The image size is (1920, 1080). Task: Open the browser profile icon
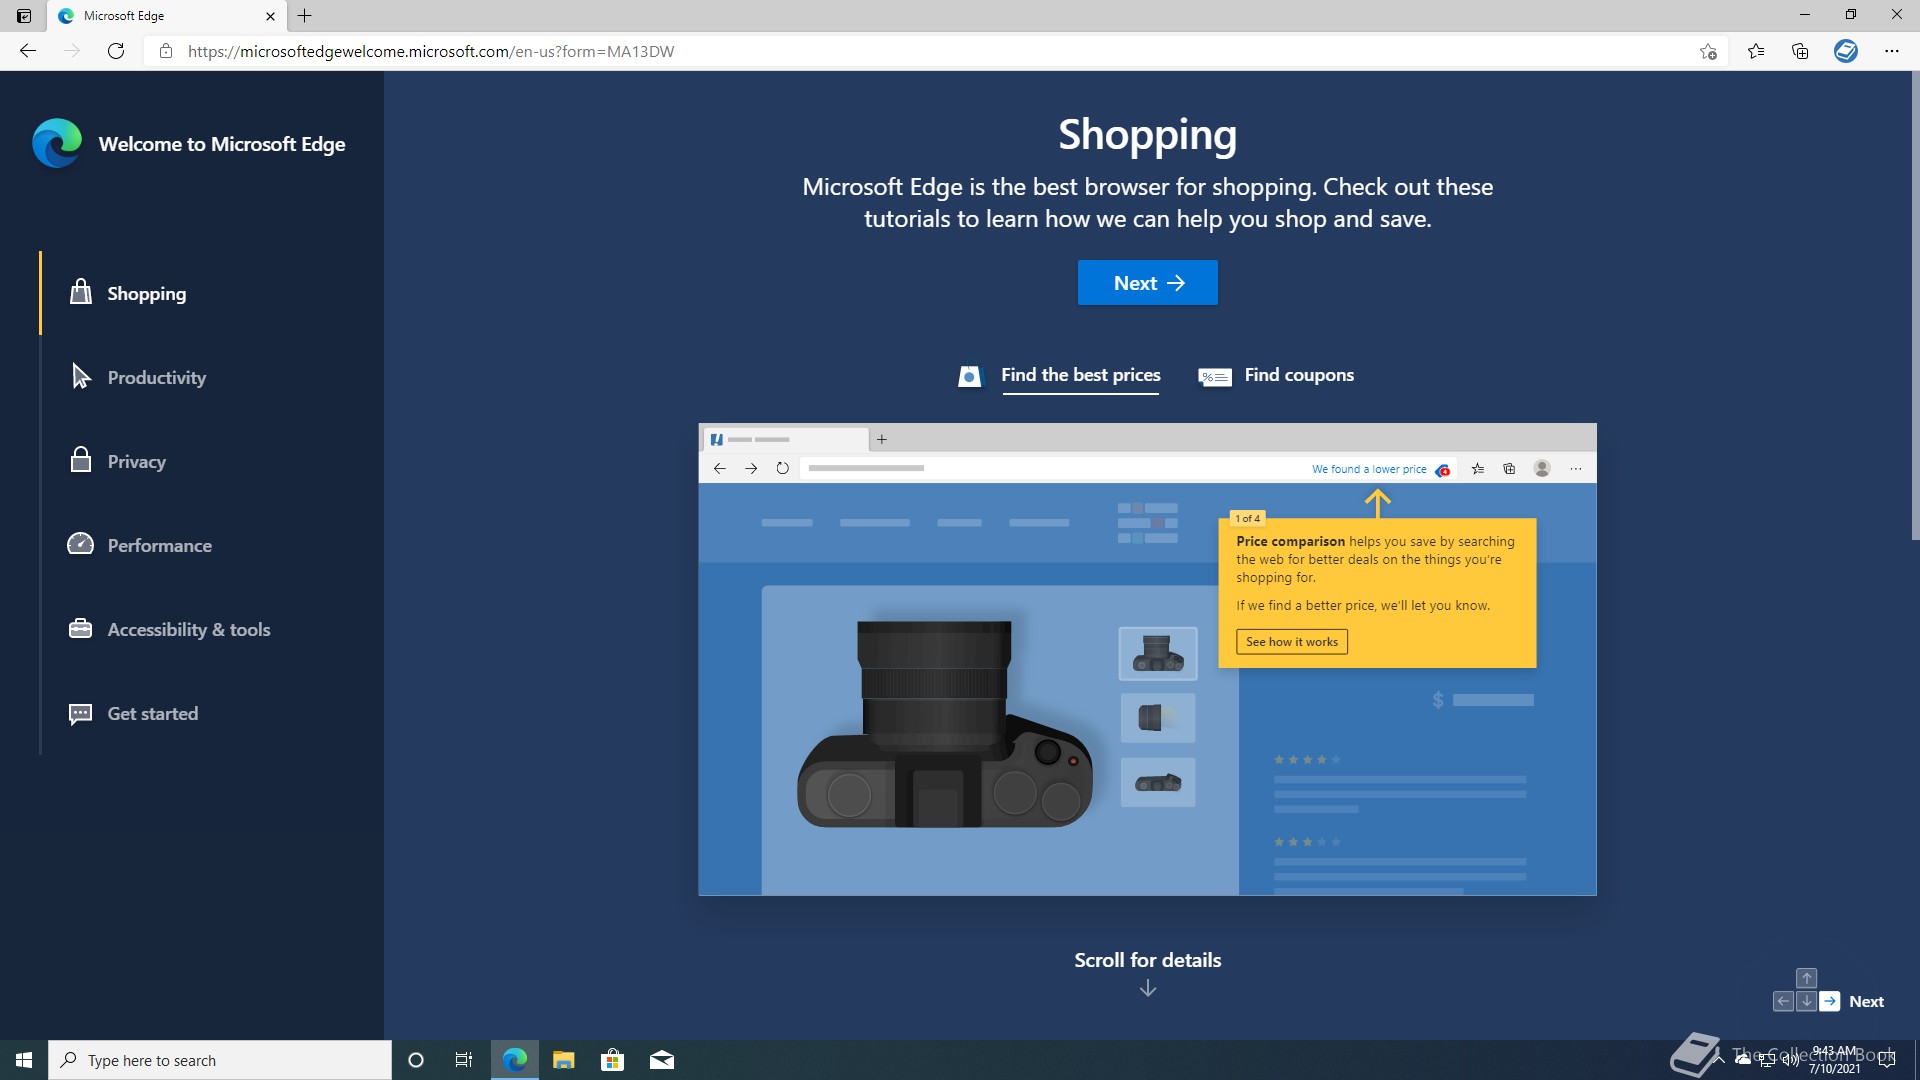point(1846,51)
